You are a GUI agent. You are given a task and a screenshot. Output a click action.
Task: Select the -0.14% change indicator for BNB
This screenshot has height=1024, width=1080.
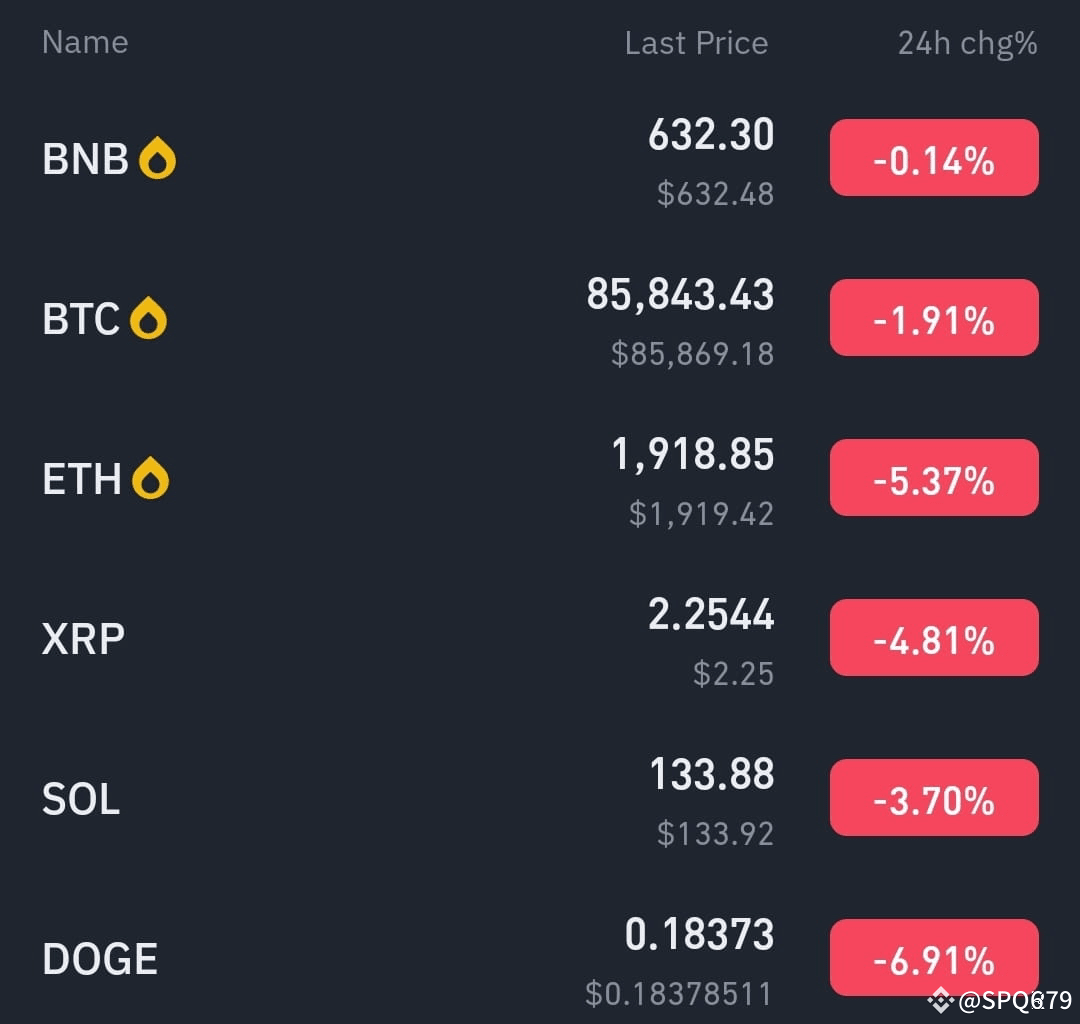point(933,157)
